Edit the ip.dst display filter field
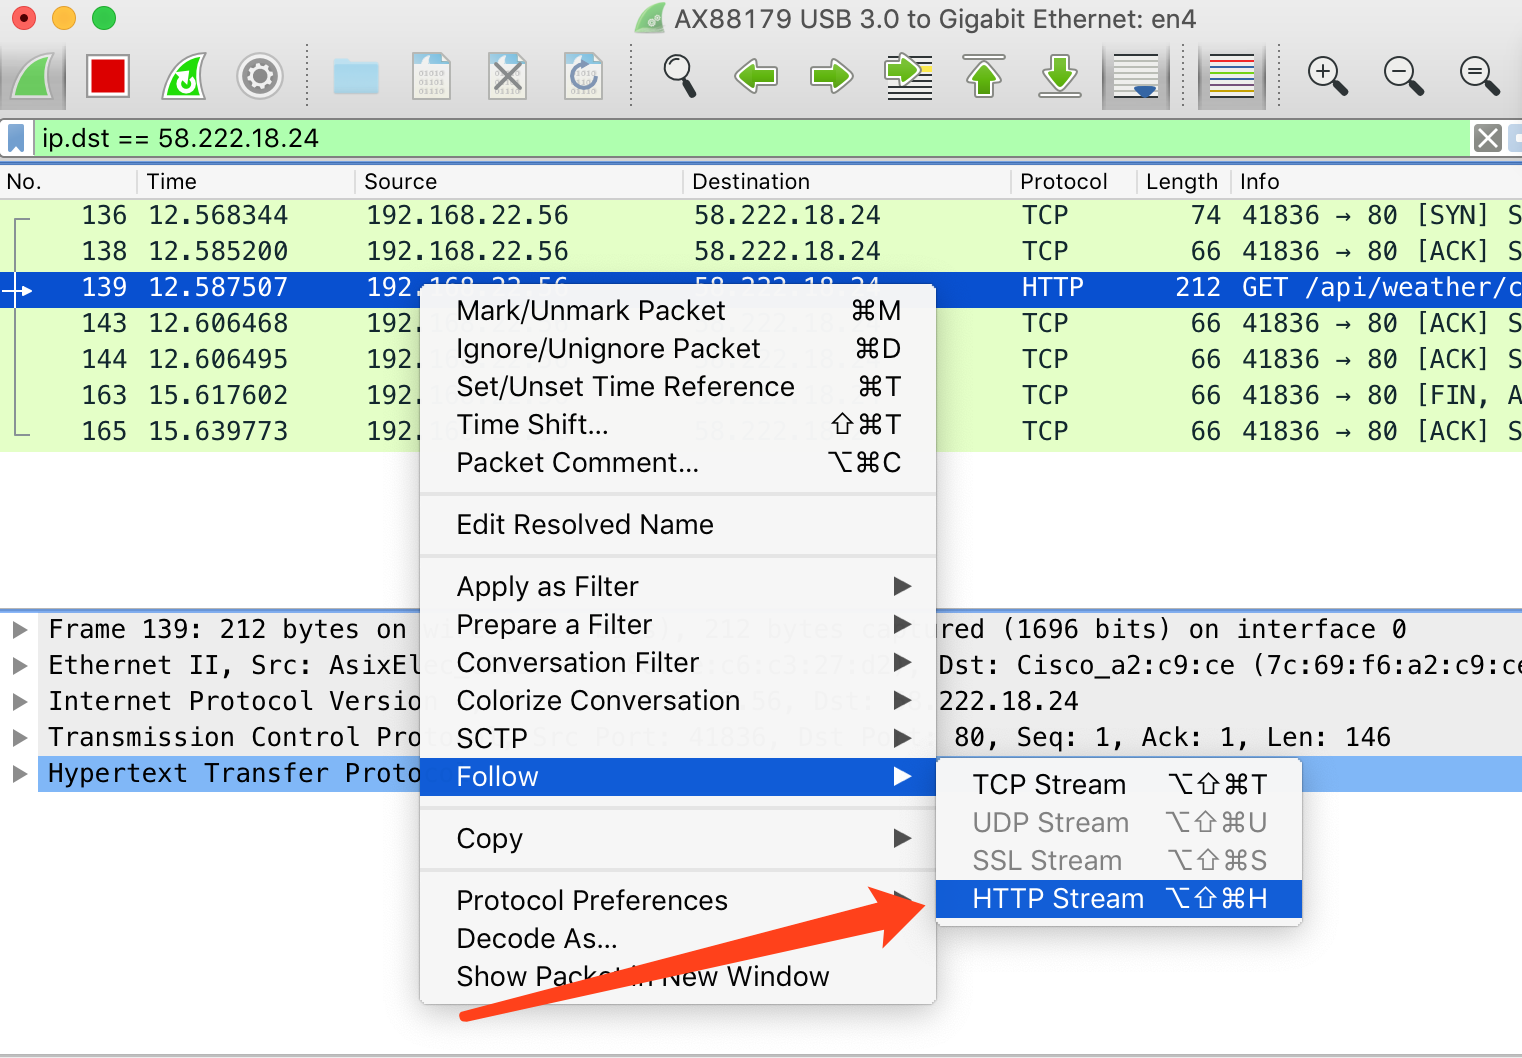The height and width of the screenshot is (1058, 1522). click(x=750, y=138)
